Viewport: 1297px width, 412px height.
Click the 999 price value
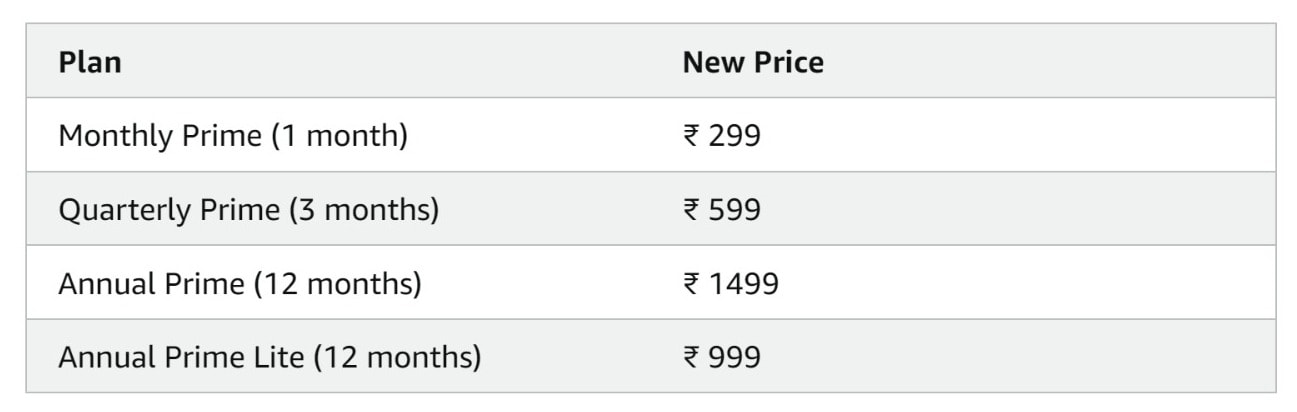point(735,357)
